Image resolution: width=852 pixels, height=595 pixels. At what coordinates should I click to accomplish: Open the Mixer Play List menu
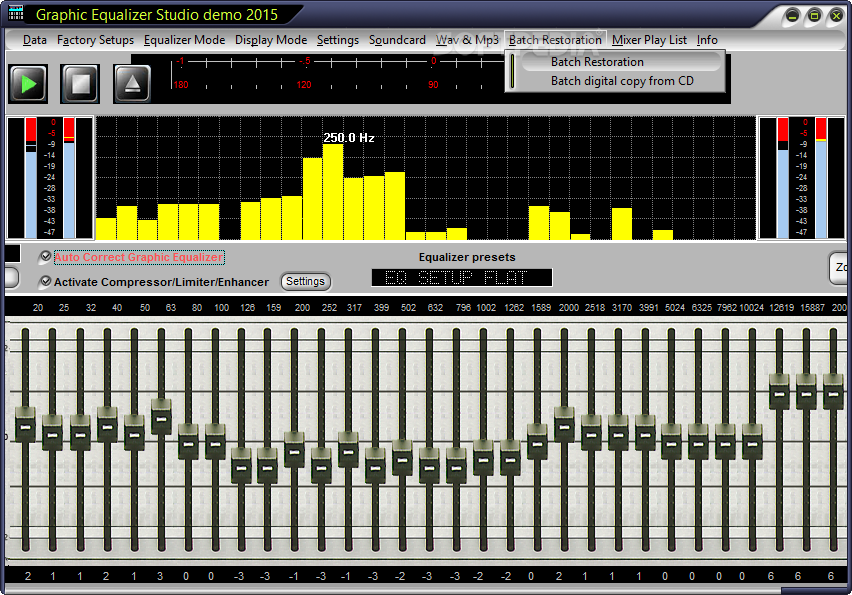tap(649, 40)
